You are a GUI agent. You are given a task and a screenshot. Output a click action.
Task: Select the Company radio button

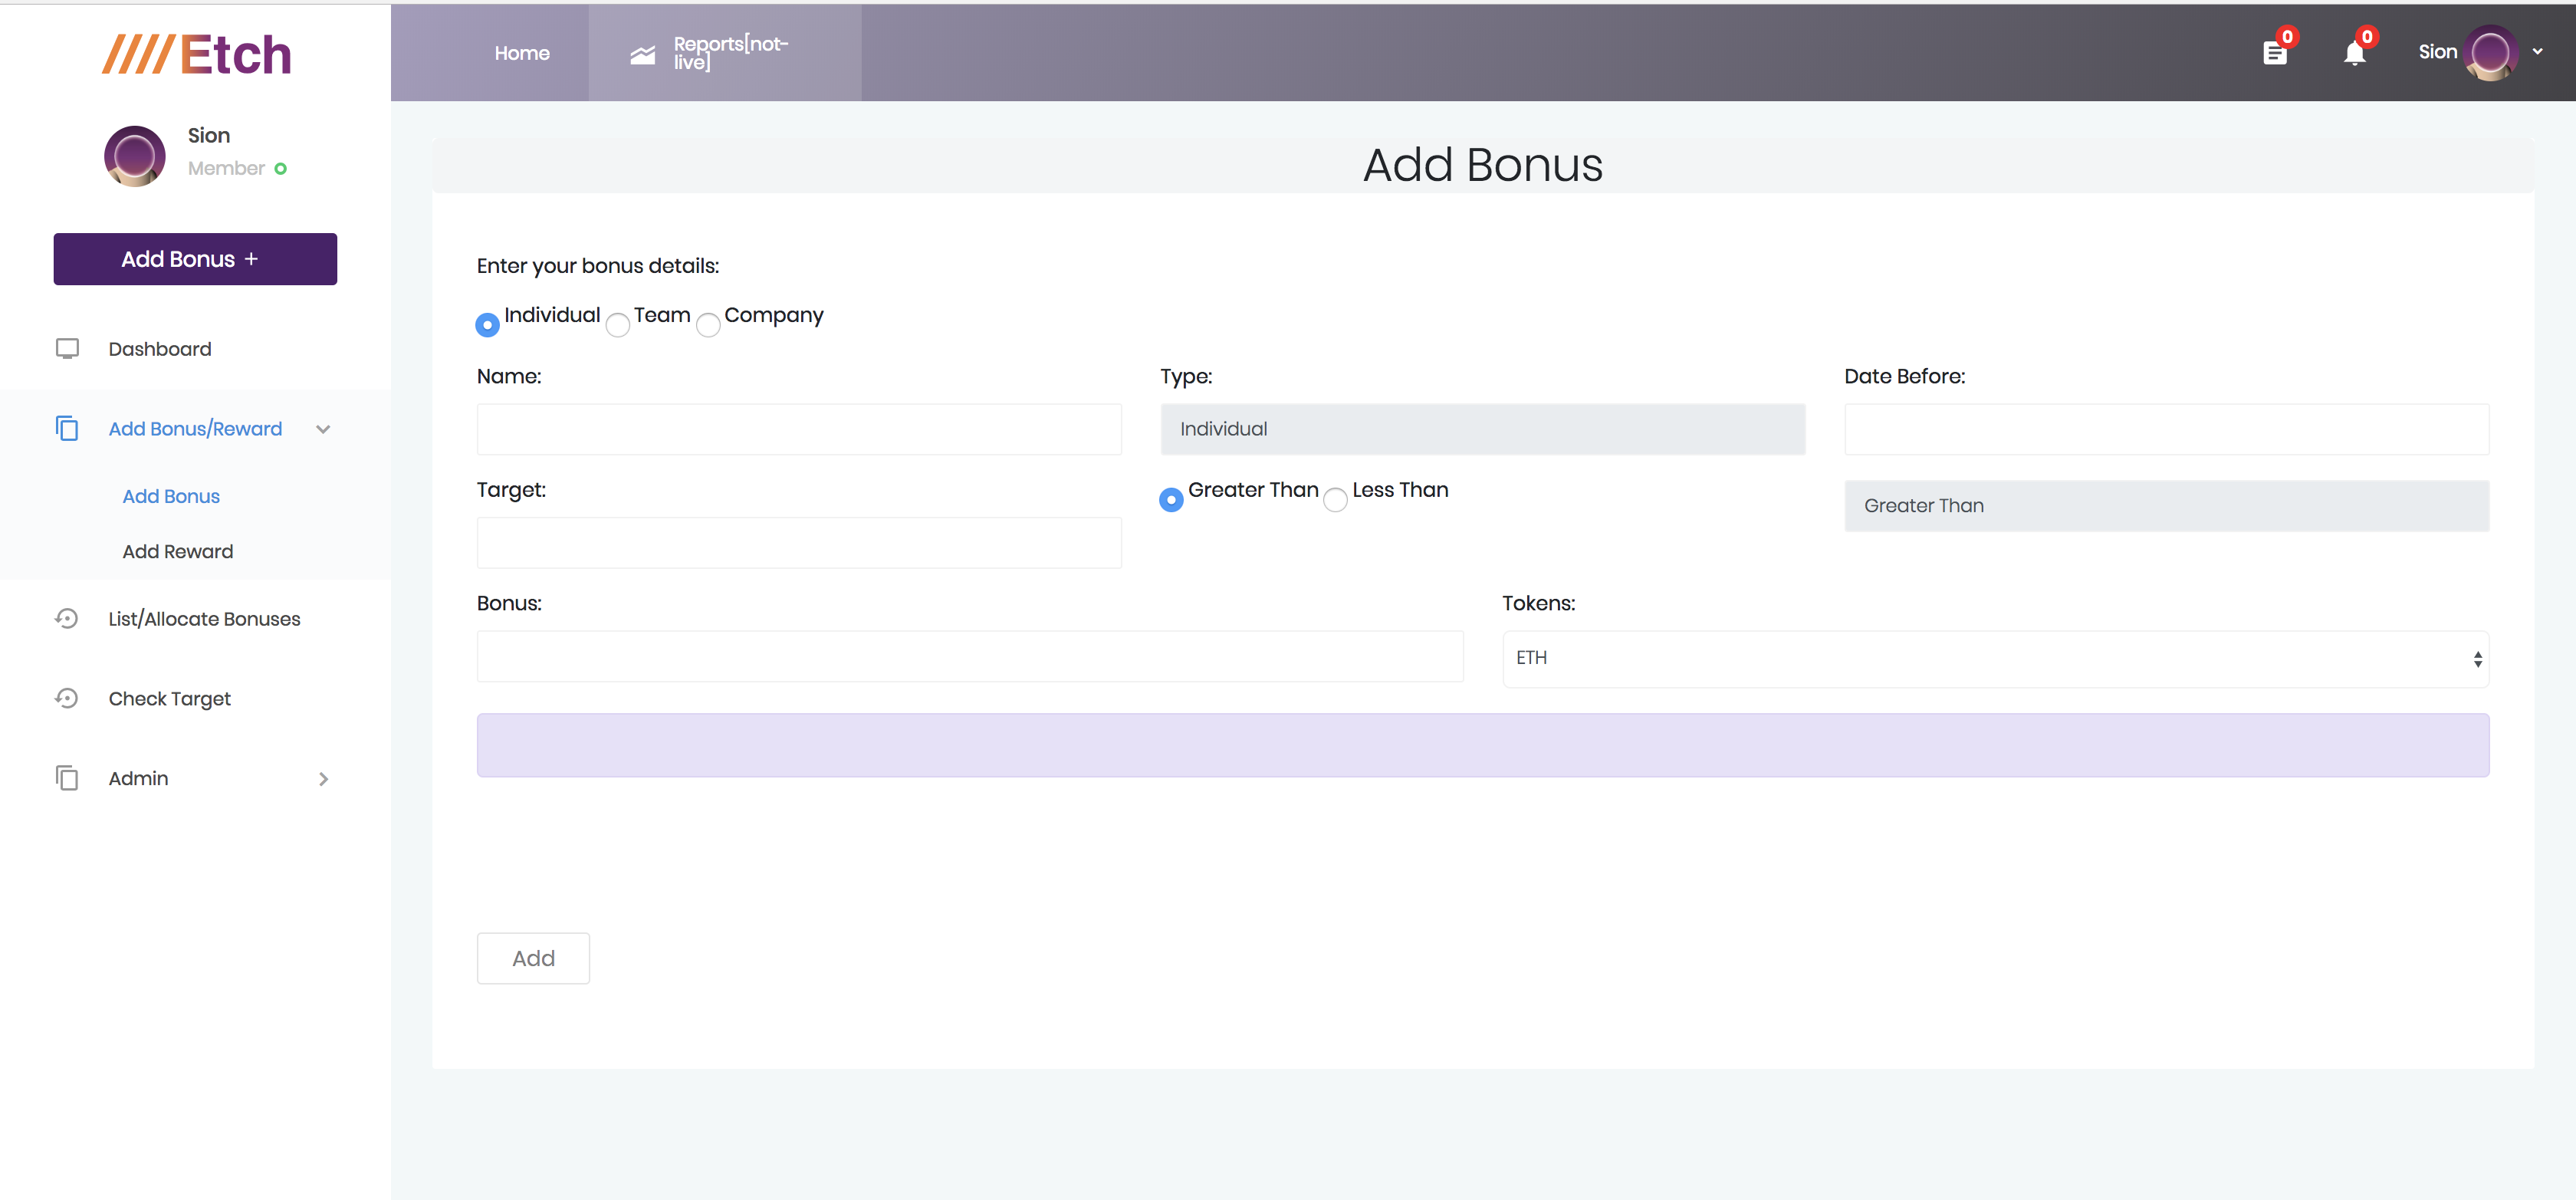coord(708,325)
